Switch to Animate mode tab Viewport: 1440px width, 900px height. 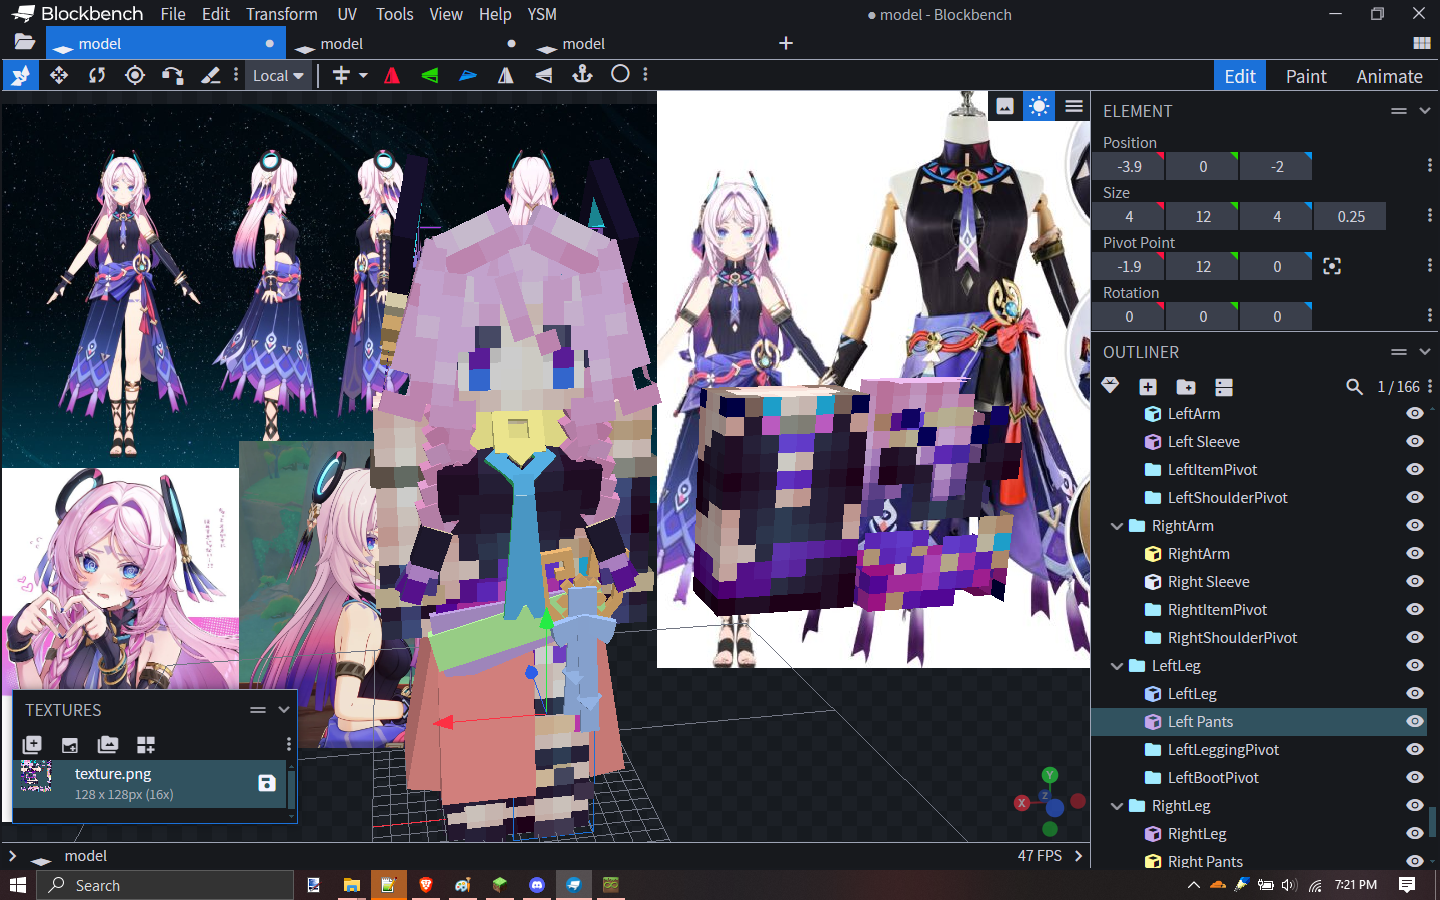pos(1389,76)
